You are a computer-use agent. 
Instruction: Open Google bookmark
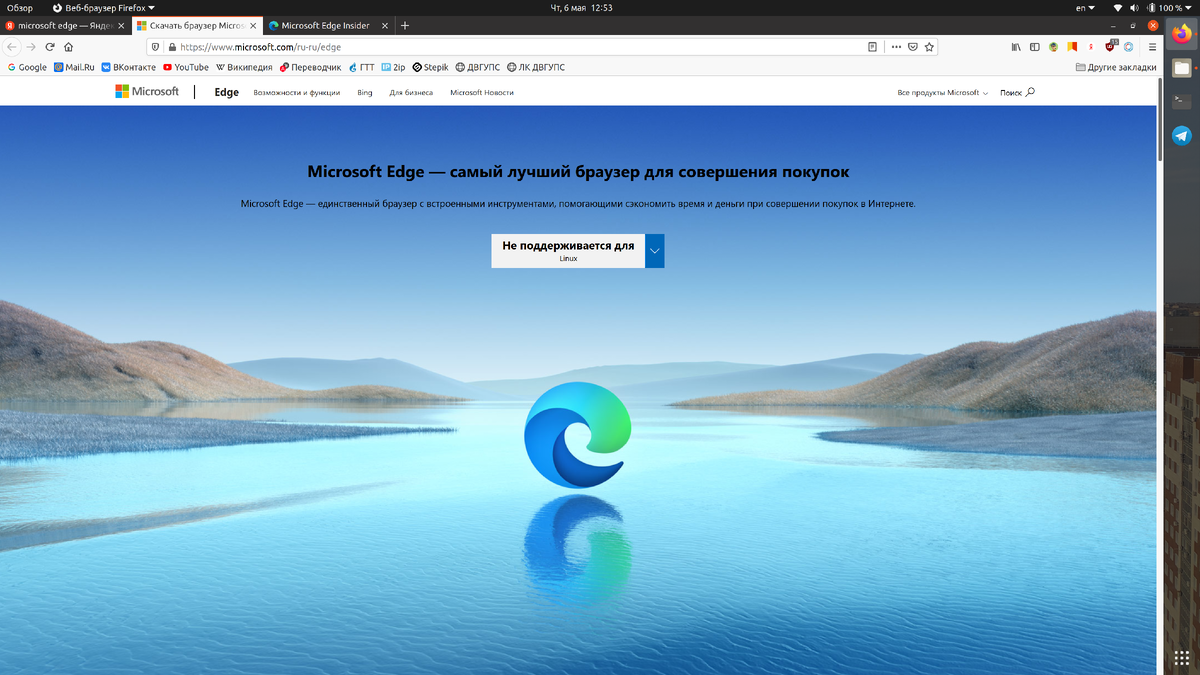[x=27, y=67]
